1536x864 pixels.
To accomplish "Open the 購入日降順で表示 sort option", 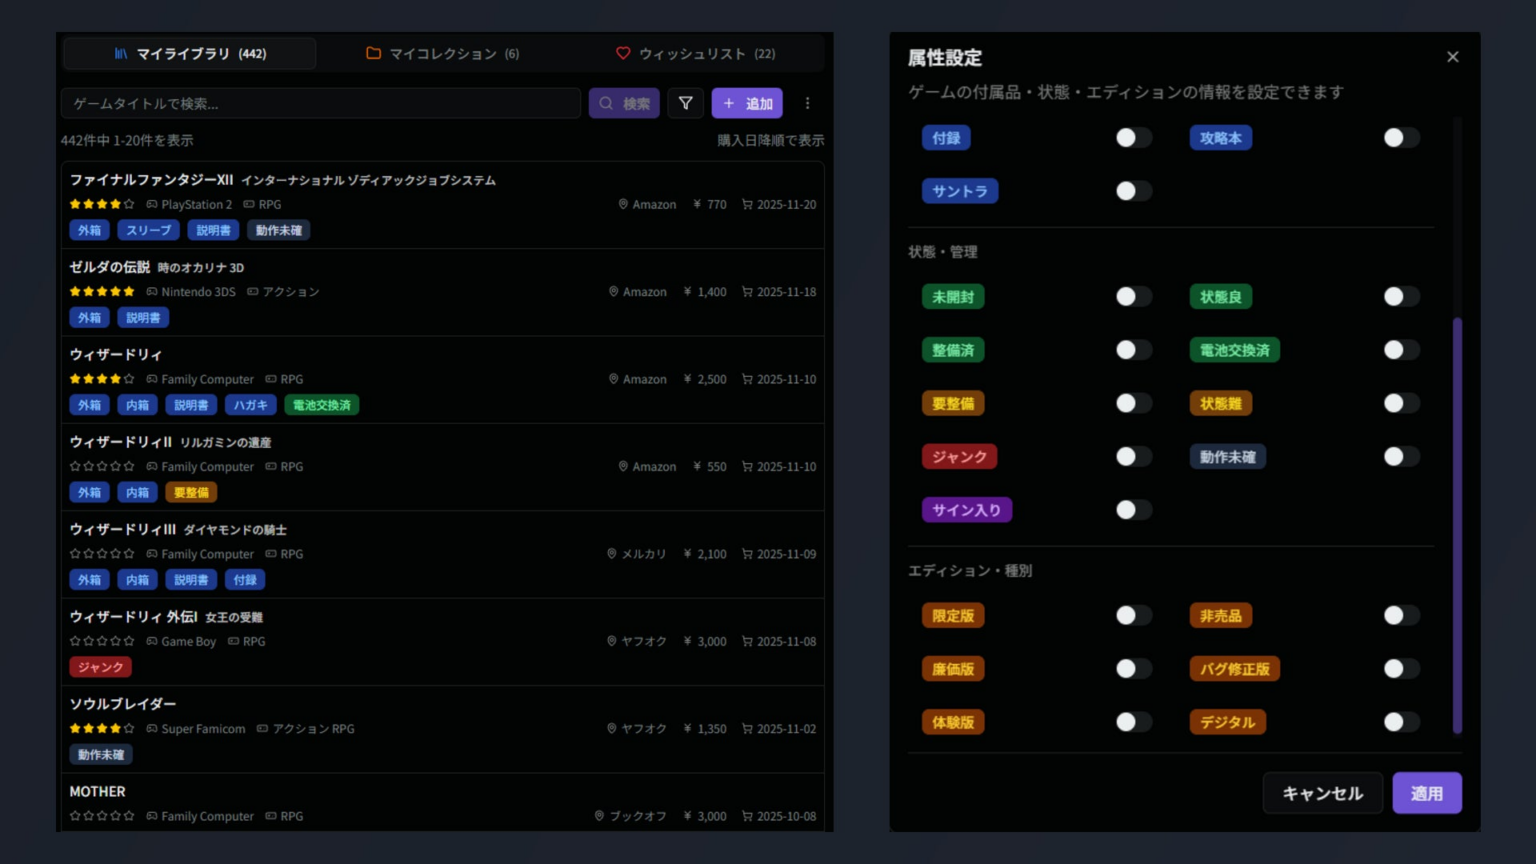I will point(770,140).
